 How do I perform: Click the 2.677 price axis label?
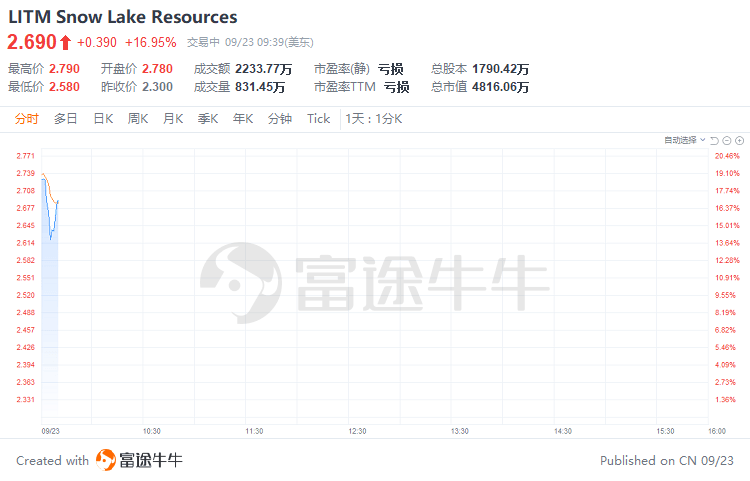pos(26,208)
